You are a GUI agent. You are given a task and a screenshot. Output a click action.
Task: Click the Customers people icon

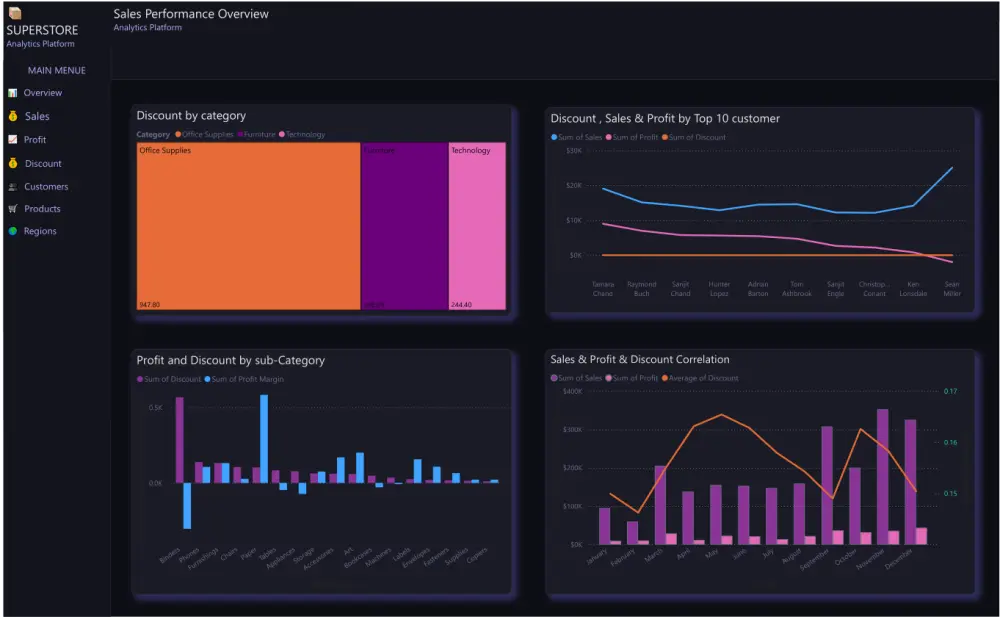tap(12, 187)
